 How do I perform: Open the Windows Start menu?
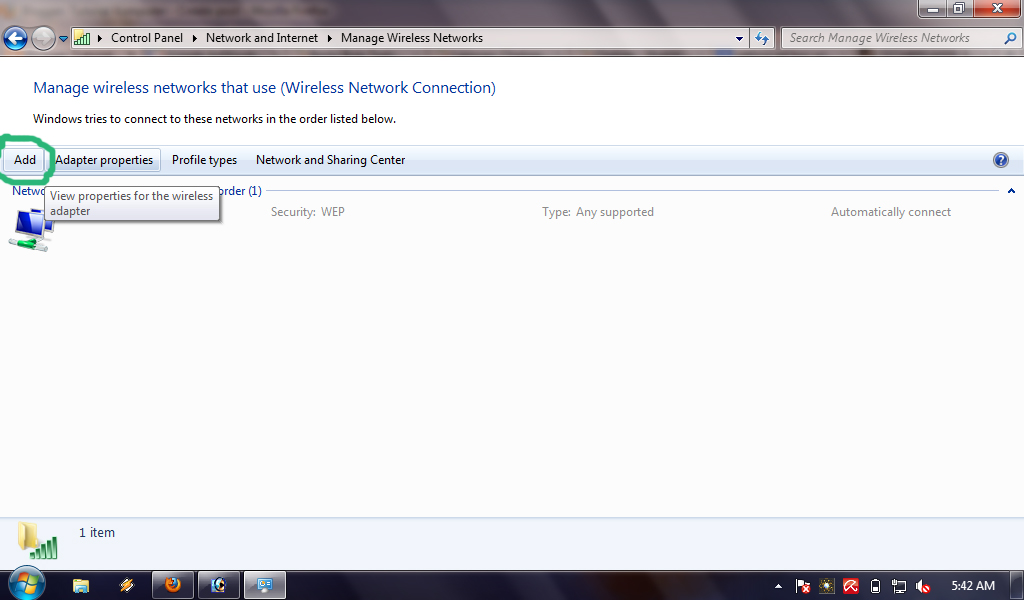pos(27,584)
